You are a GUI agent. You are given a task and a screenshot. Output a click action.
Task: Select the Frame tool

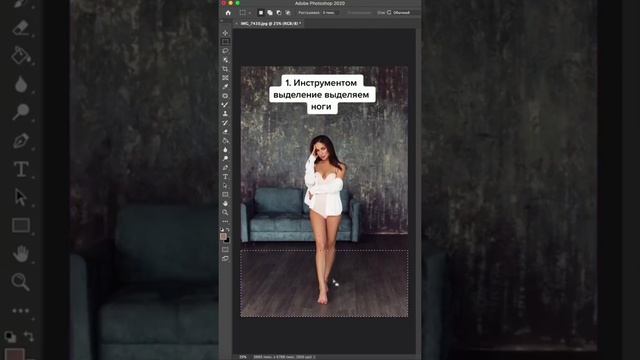(225, 78)
